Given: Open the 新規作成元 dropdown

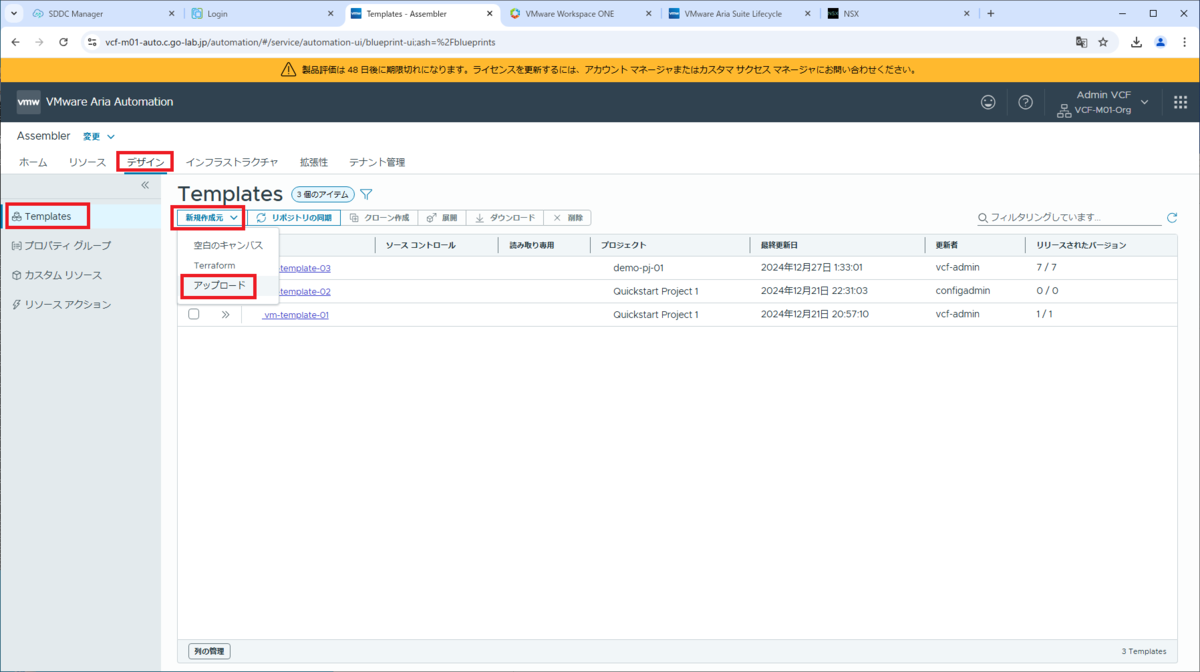Looking at the screenshot, I should point(211,217).
